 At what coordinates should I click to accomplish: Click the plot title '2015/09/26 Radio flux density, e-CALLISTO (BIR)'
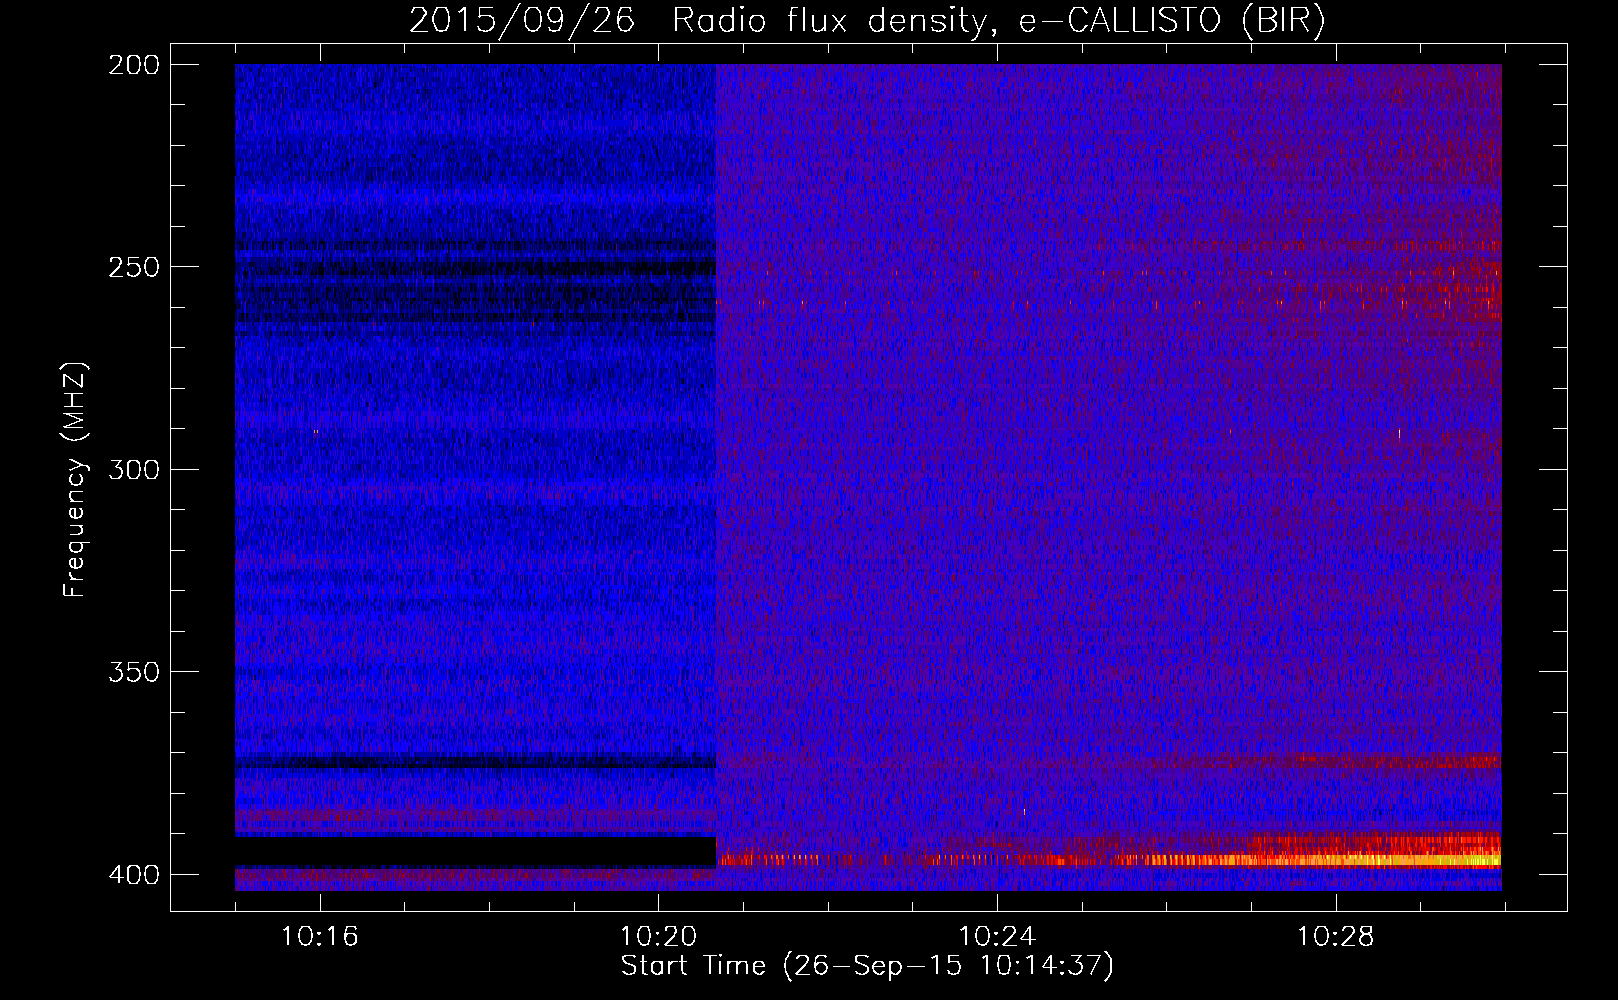(867, 20)
